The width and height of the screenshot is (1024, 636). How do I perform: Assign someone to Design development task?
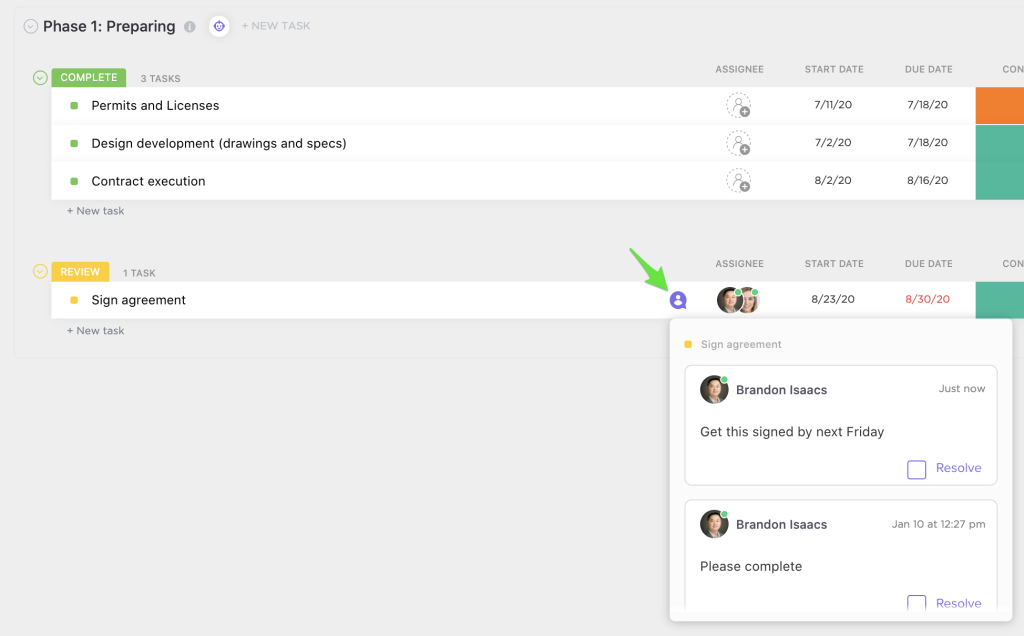(739, 143)
